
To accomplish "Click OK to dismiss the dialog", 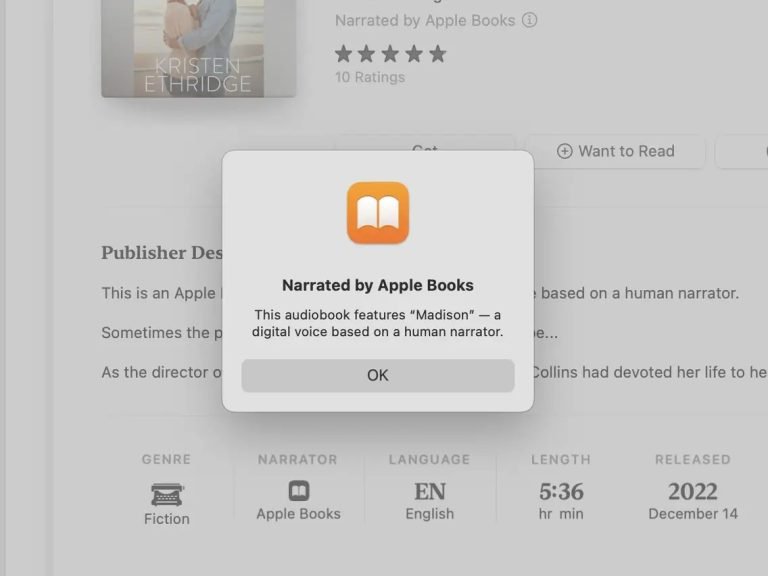I will tap(377, 375).
